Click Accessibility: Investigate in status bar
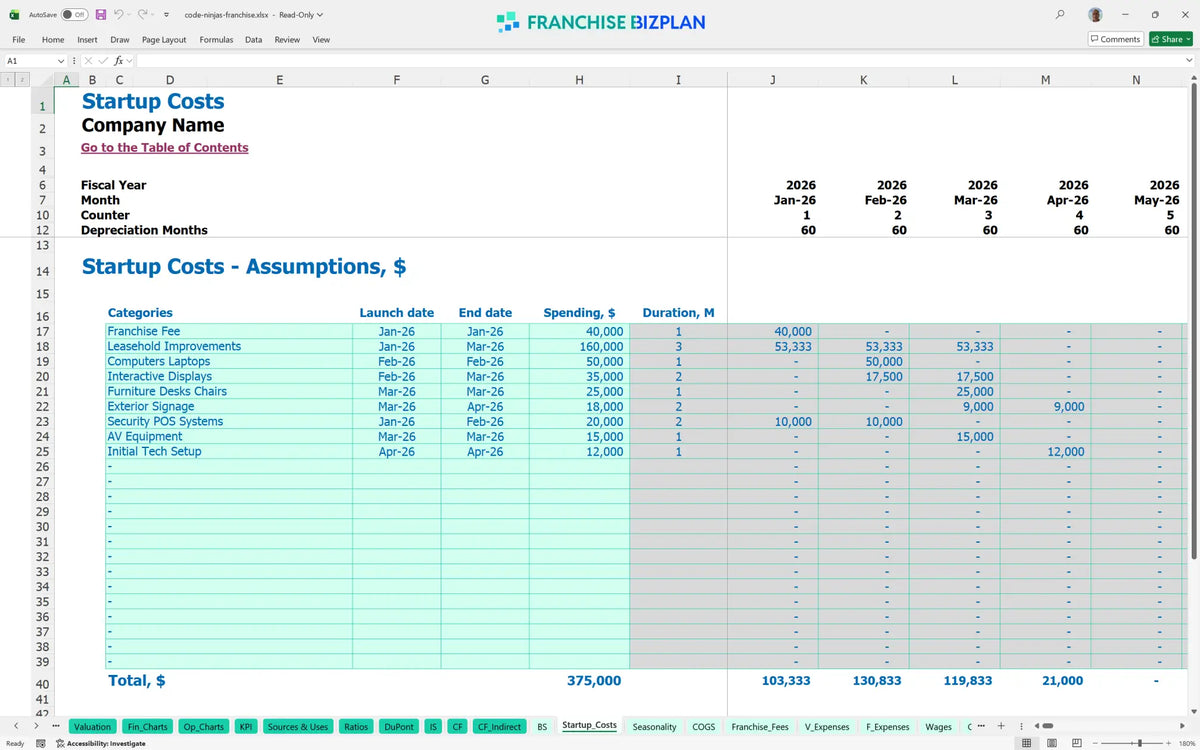Viewport: 1200px width, 750px height. [x=100, y=743]
